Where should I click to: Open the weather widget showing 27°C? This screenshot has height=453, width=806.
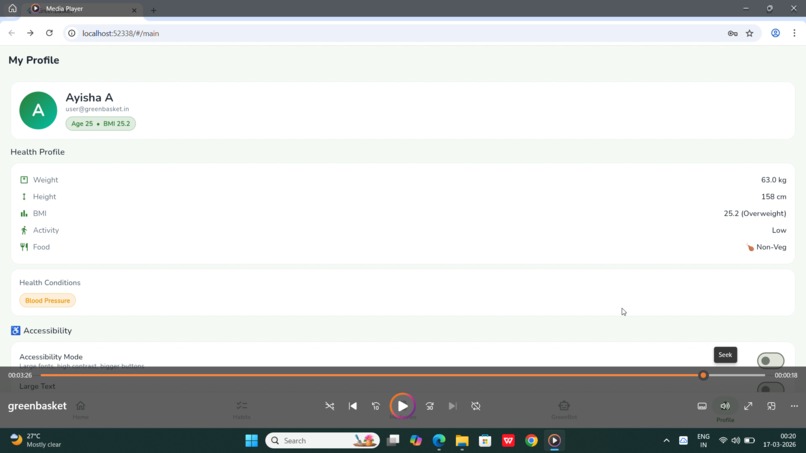[x=36, y=440]
